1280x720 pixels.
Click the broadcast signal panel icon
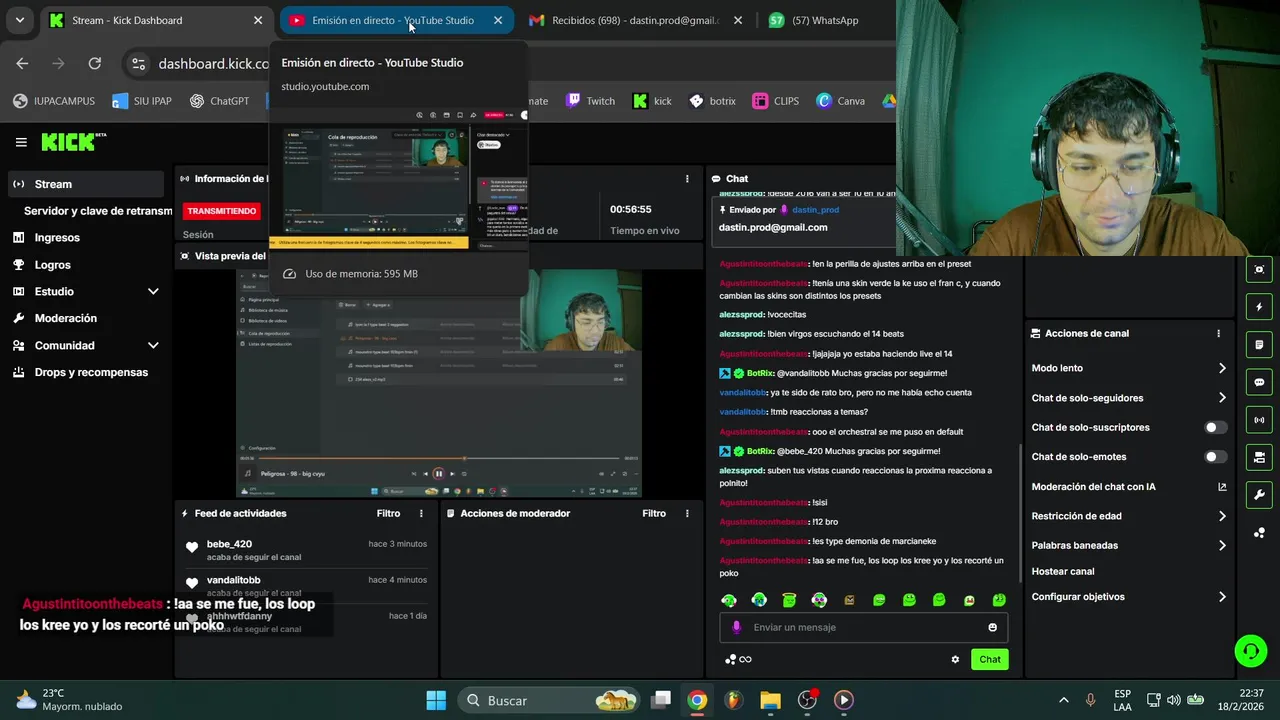(1259, 420)
